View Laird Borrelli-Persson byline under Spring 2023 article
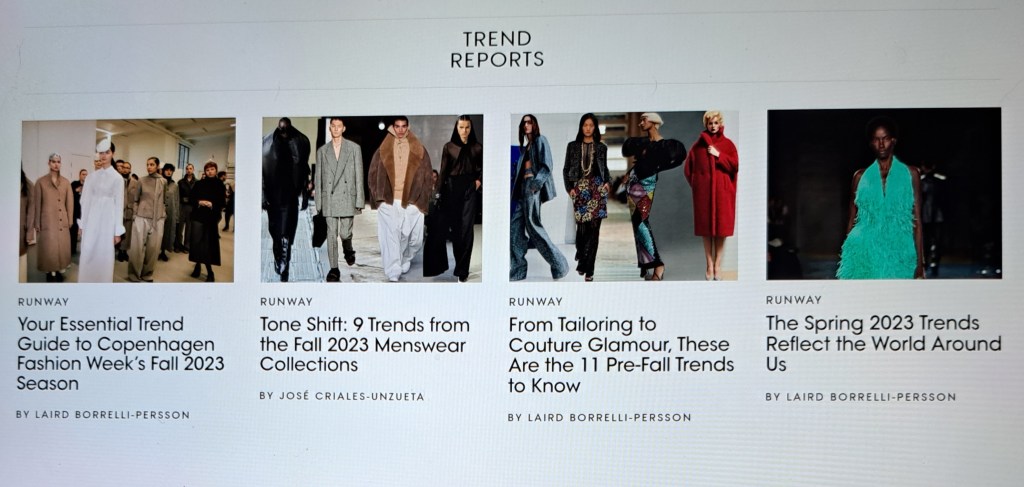The height and width of the screenshot is (487, 1024). (861, 396)
